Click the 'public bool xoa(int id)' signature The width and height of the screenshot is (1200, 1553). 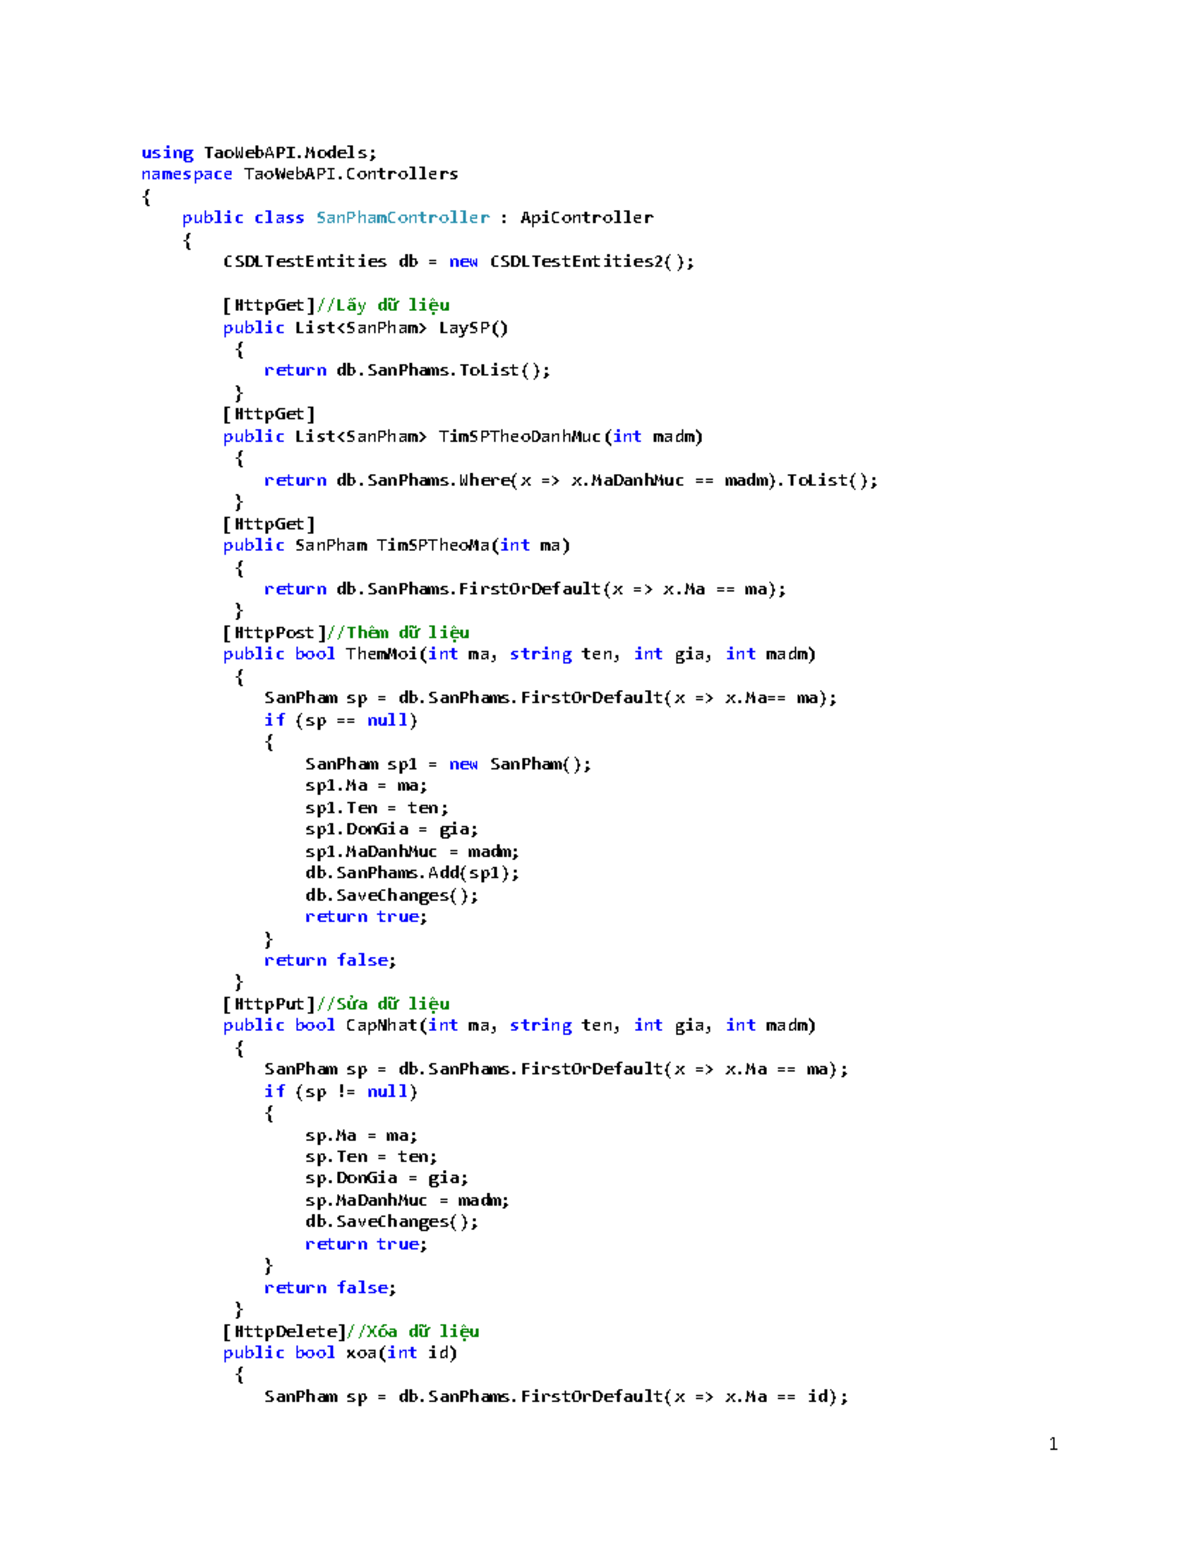click(x=340, y=1353)
